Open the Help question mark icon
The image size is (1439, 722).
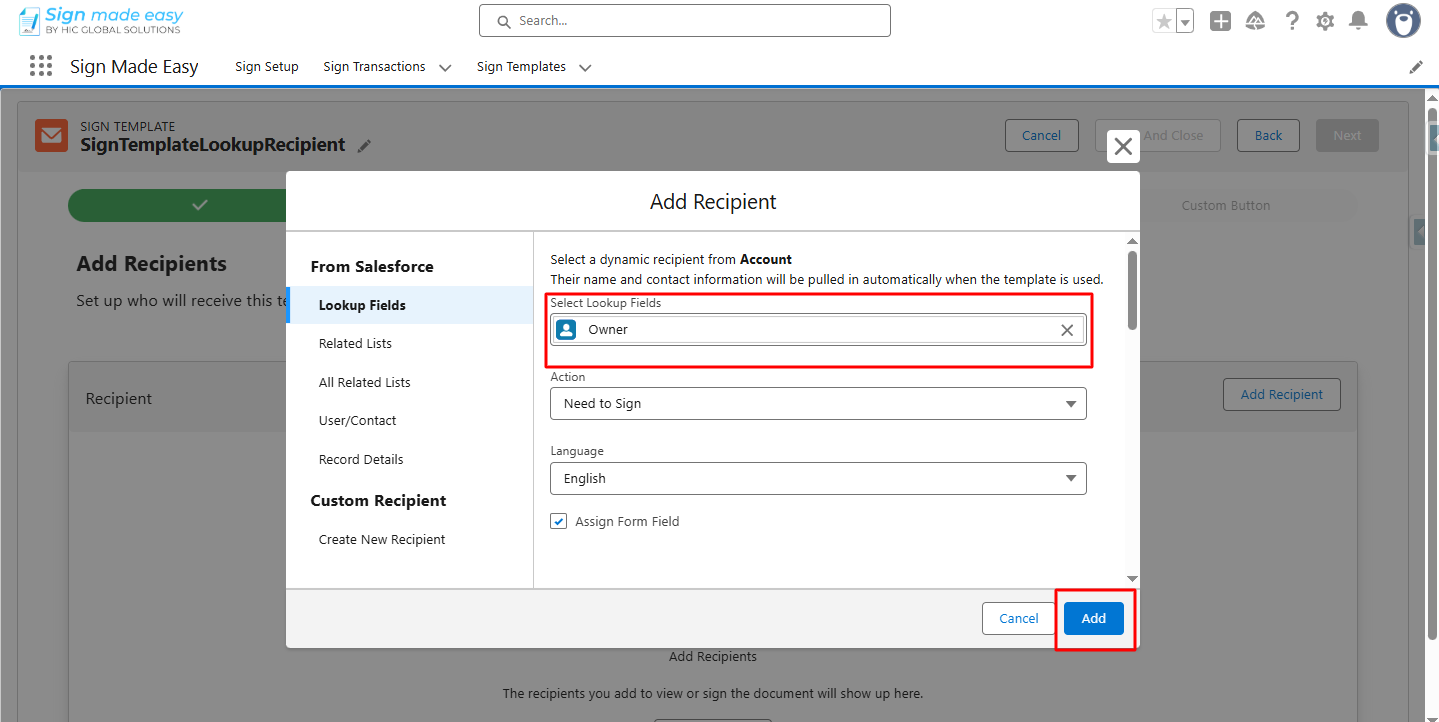1292,21
